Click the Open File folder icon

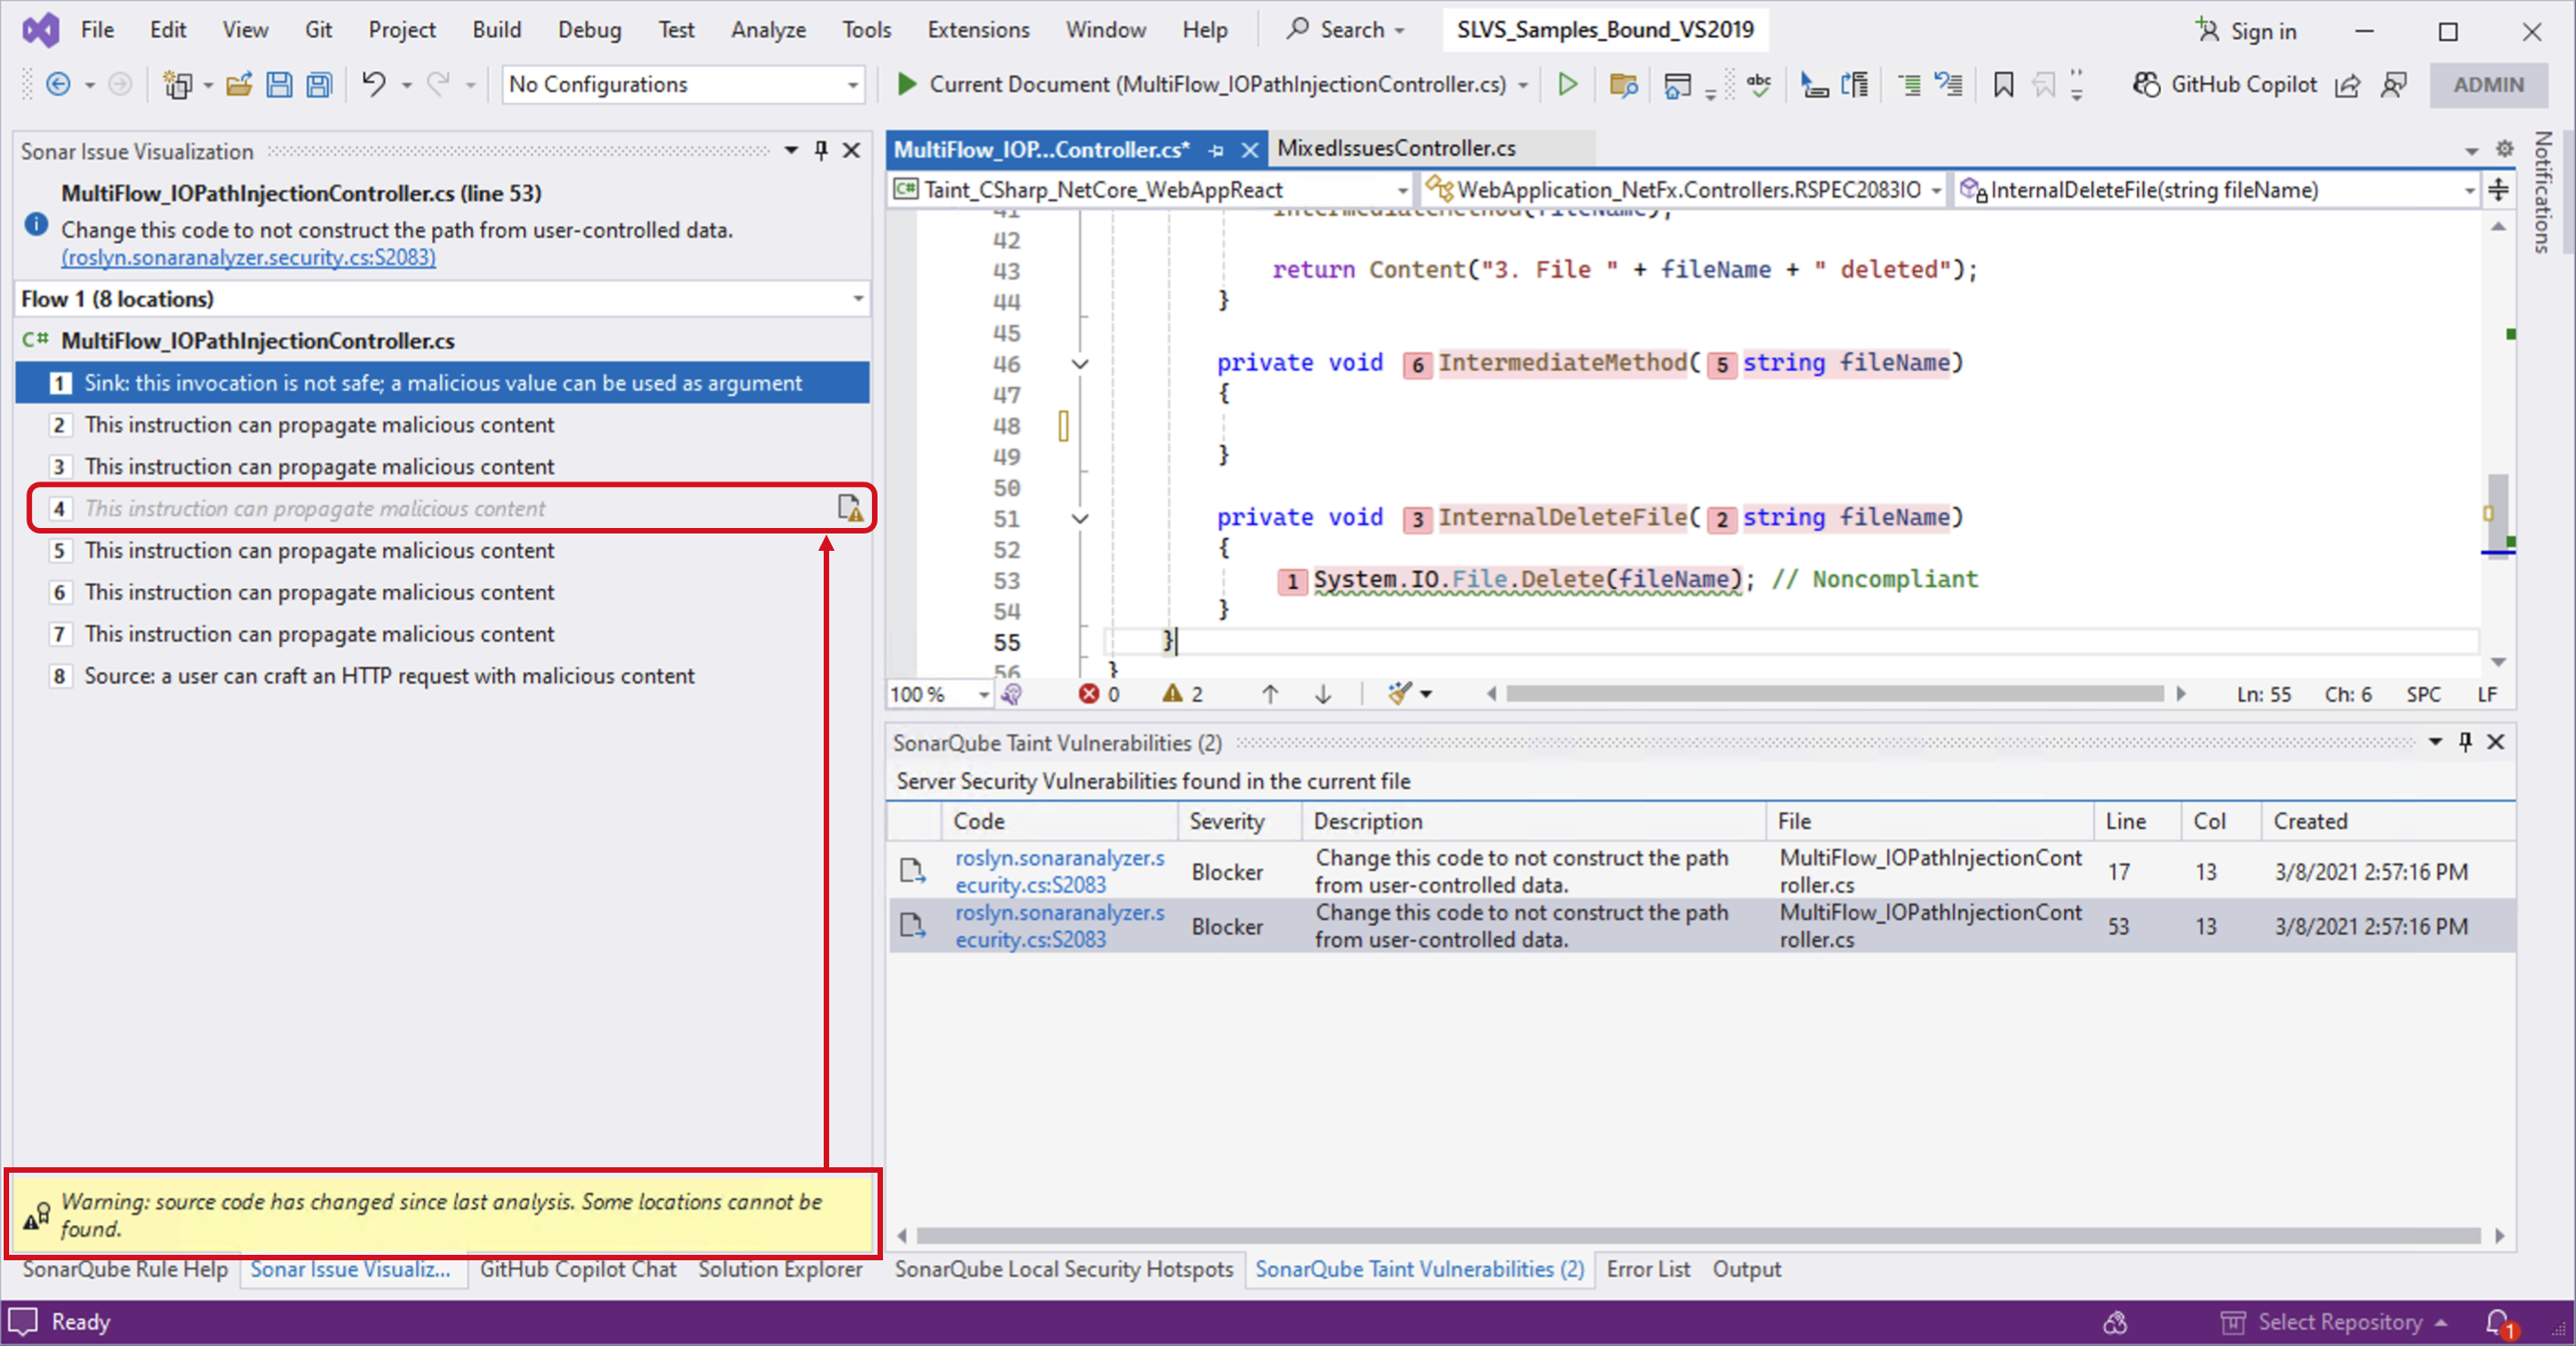[x=238, y=85]
